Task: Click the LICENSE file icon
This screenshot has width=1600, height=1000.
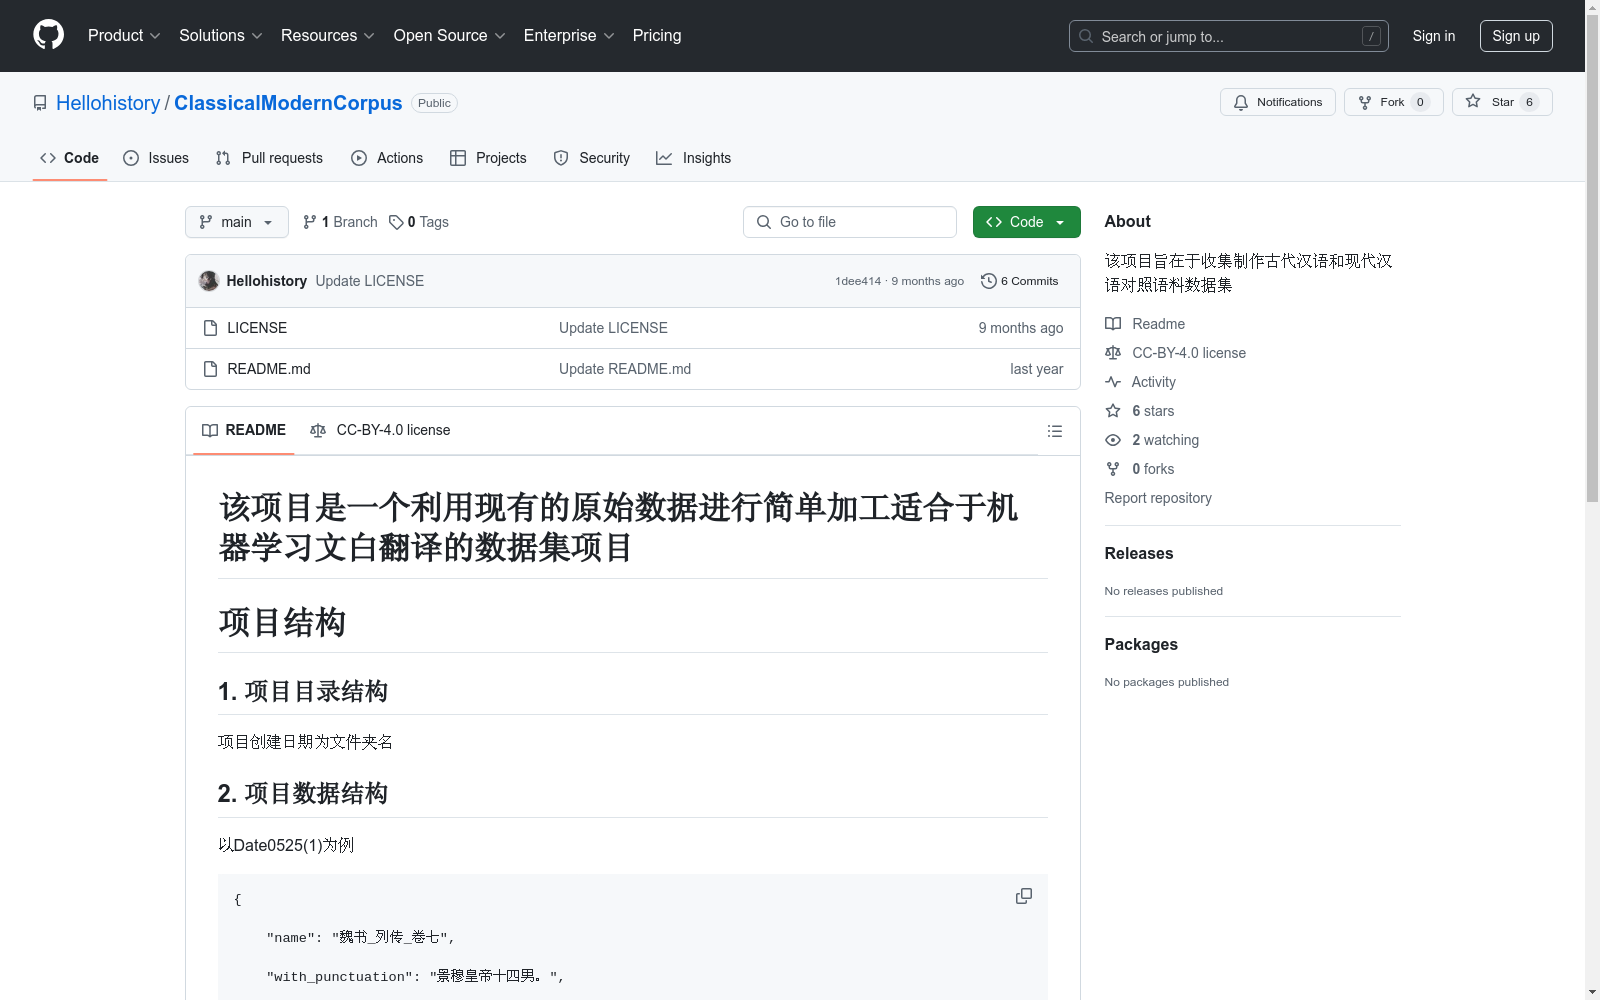Action: (210, 328)
